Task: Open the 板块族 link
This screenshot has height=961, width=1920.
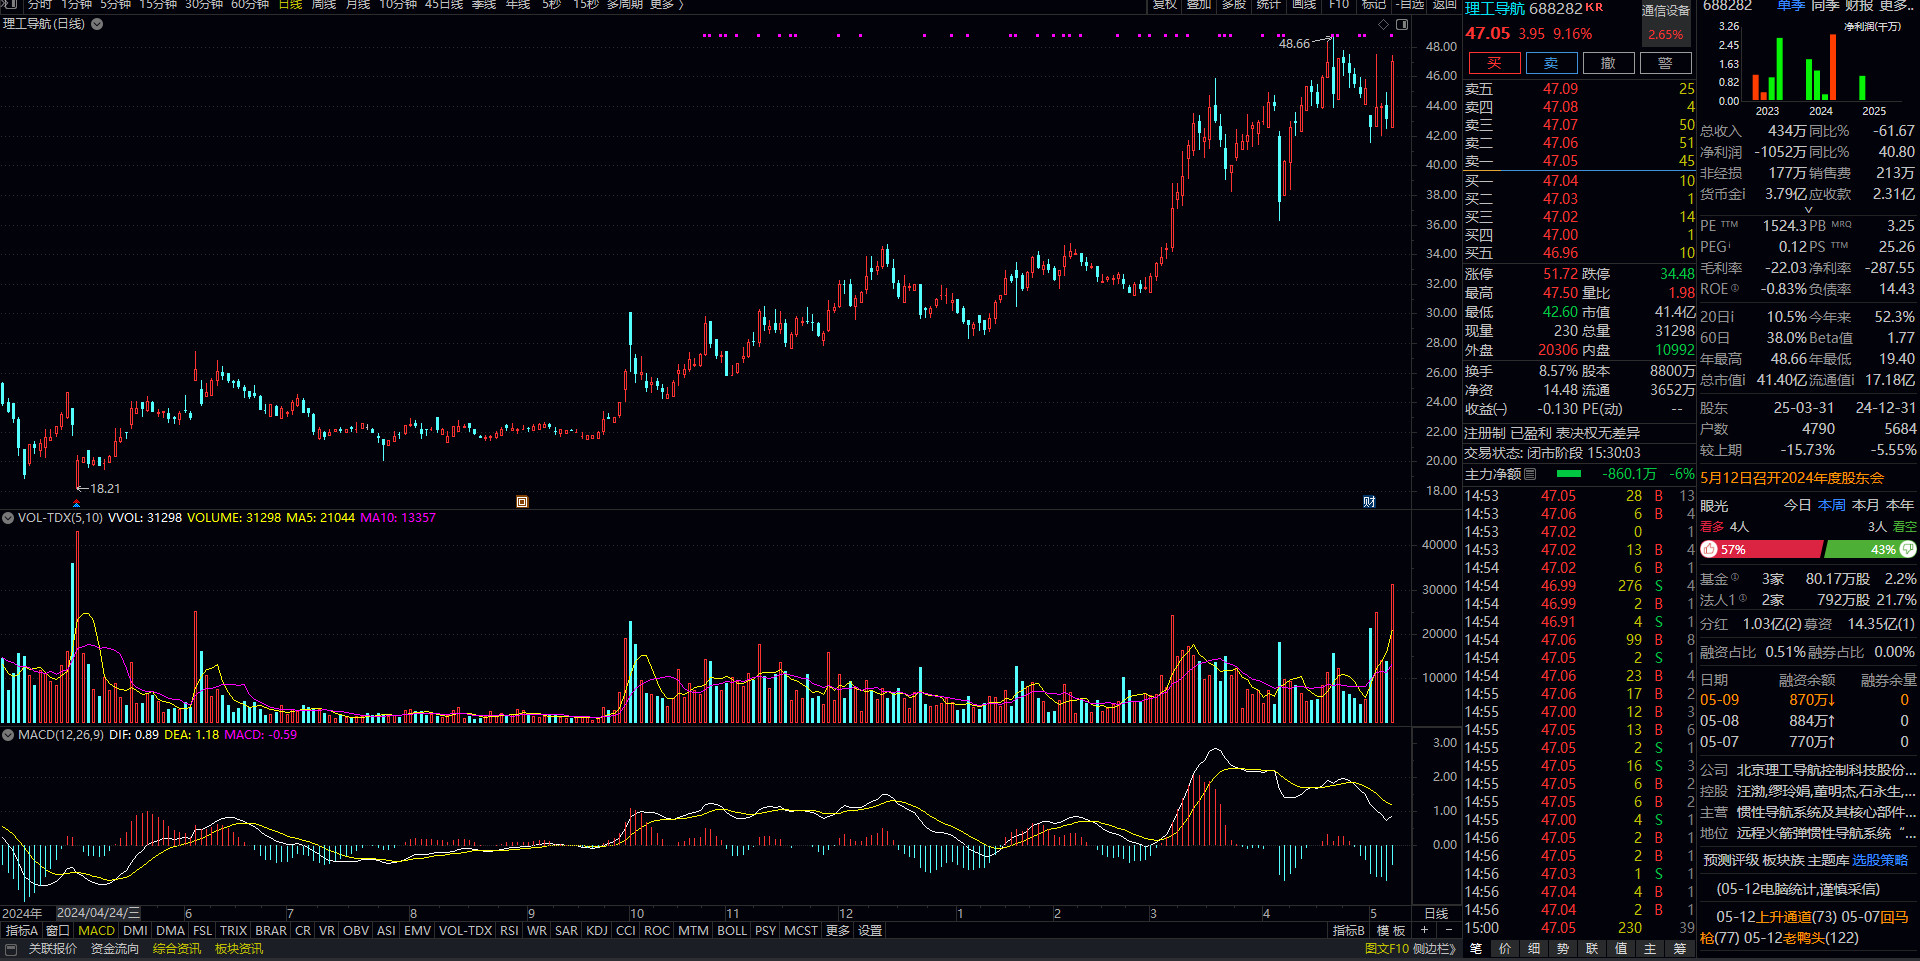Action: [x=1783, y=860]
